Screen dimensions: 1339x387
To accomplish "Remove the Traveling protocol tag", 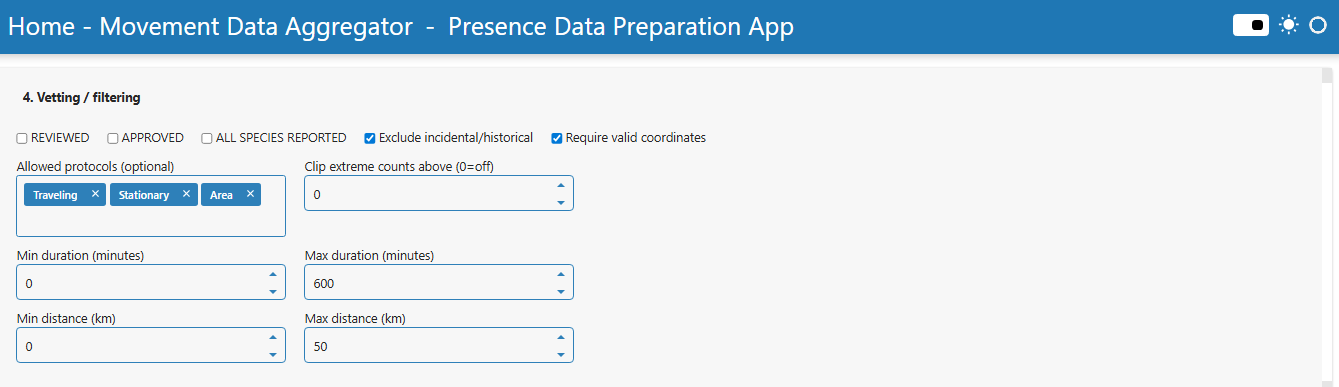I will coord(95,194).
